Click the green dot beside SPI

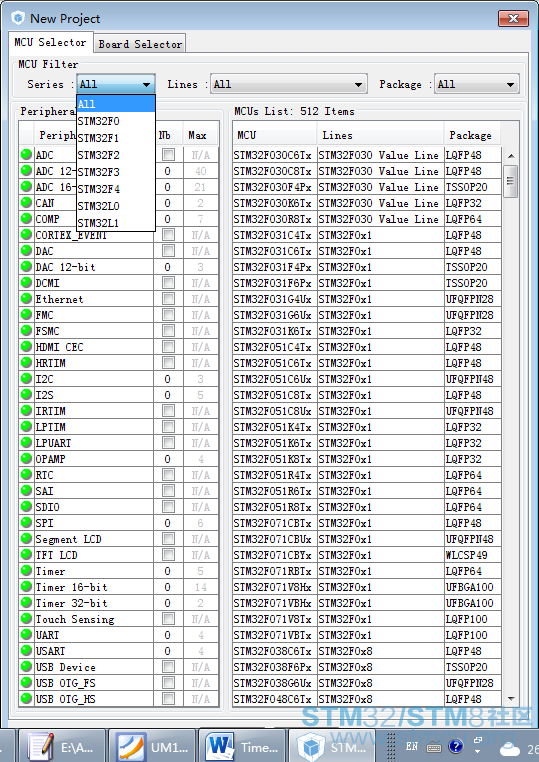(26, 523)
